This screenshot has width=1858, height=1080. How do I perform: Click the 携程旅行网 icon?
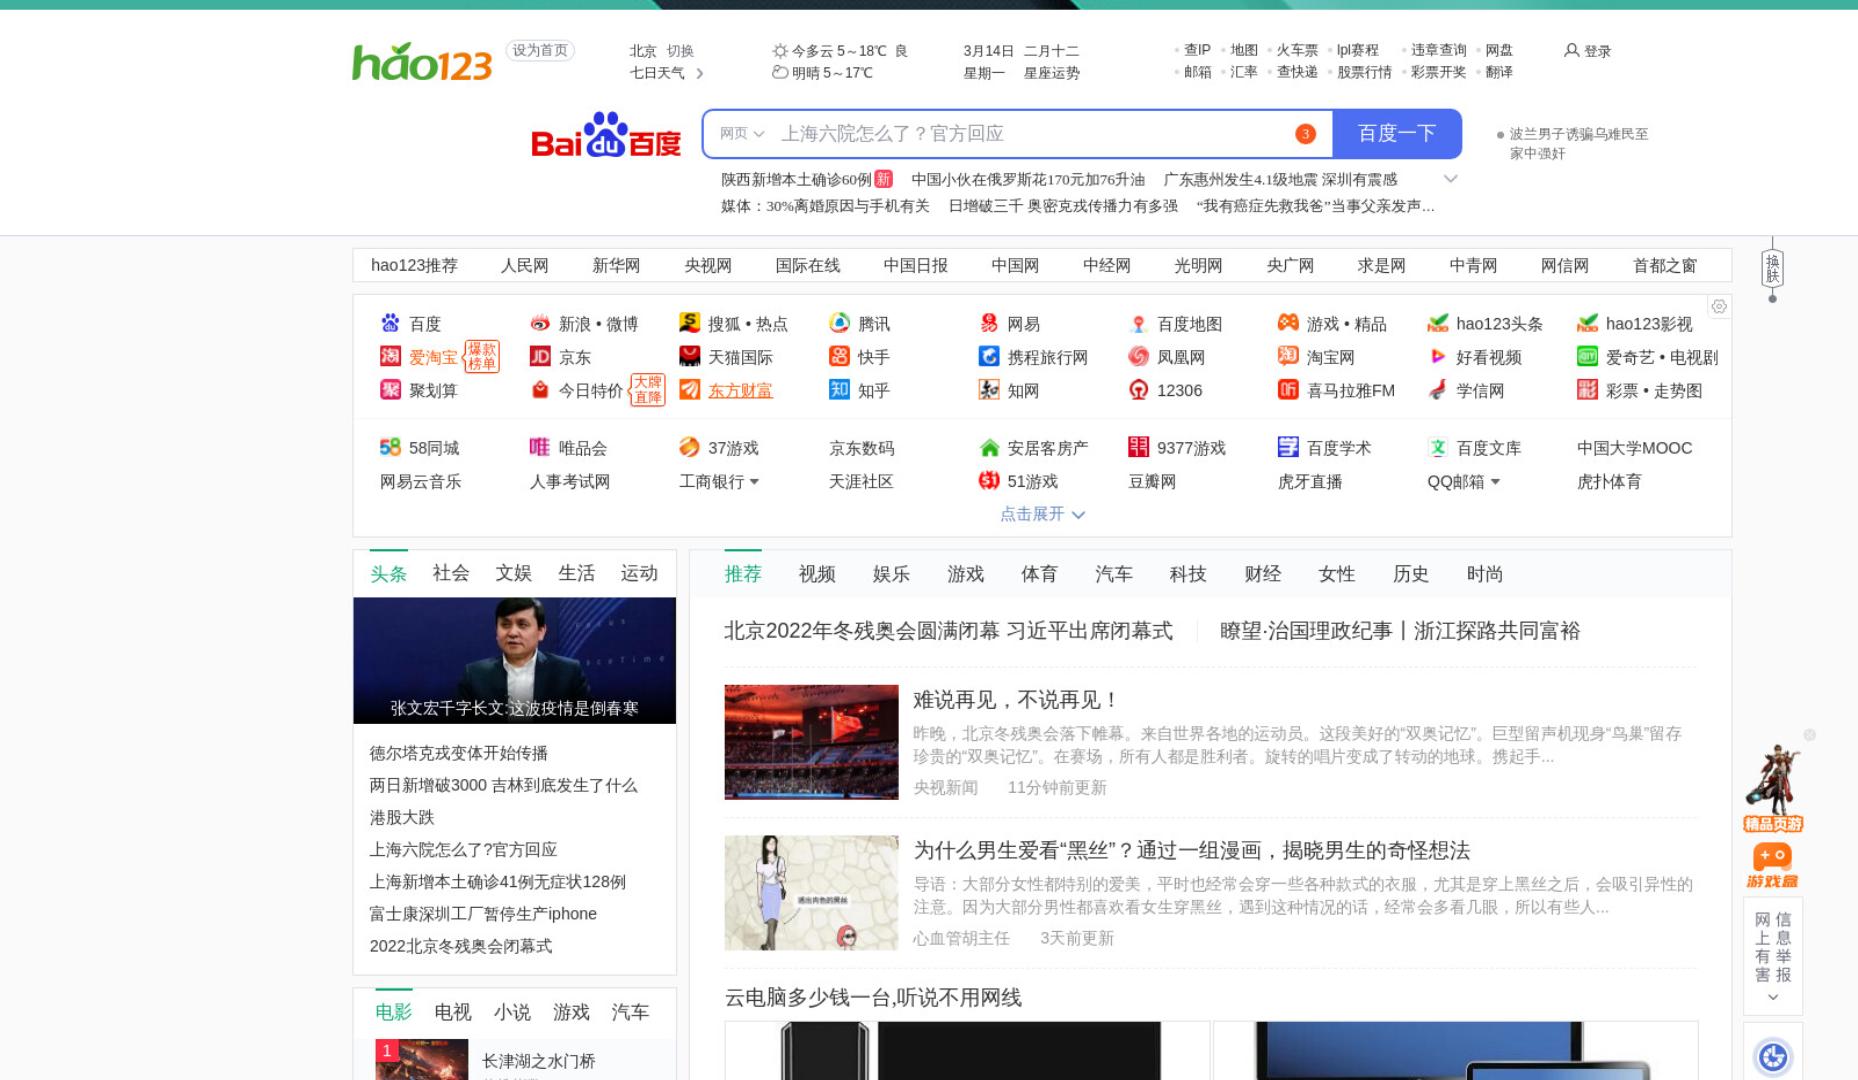pos(989,356)
